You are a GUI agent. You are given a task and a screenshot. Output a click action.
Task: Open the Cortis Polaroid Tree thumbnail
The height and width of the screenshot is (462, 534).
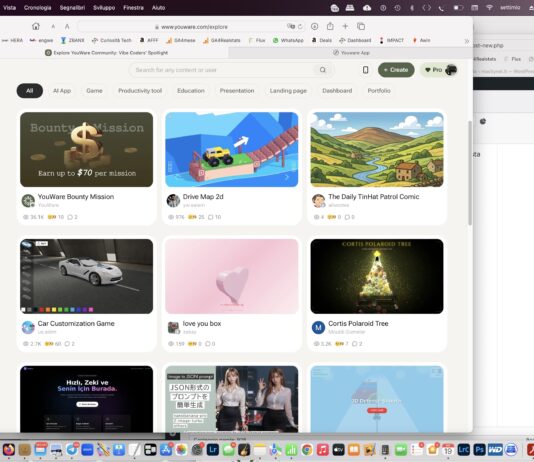[x=377, y=276]
